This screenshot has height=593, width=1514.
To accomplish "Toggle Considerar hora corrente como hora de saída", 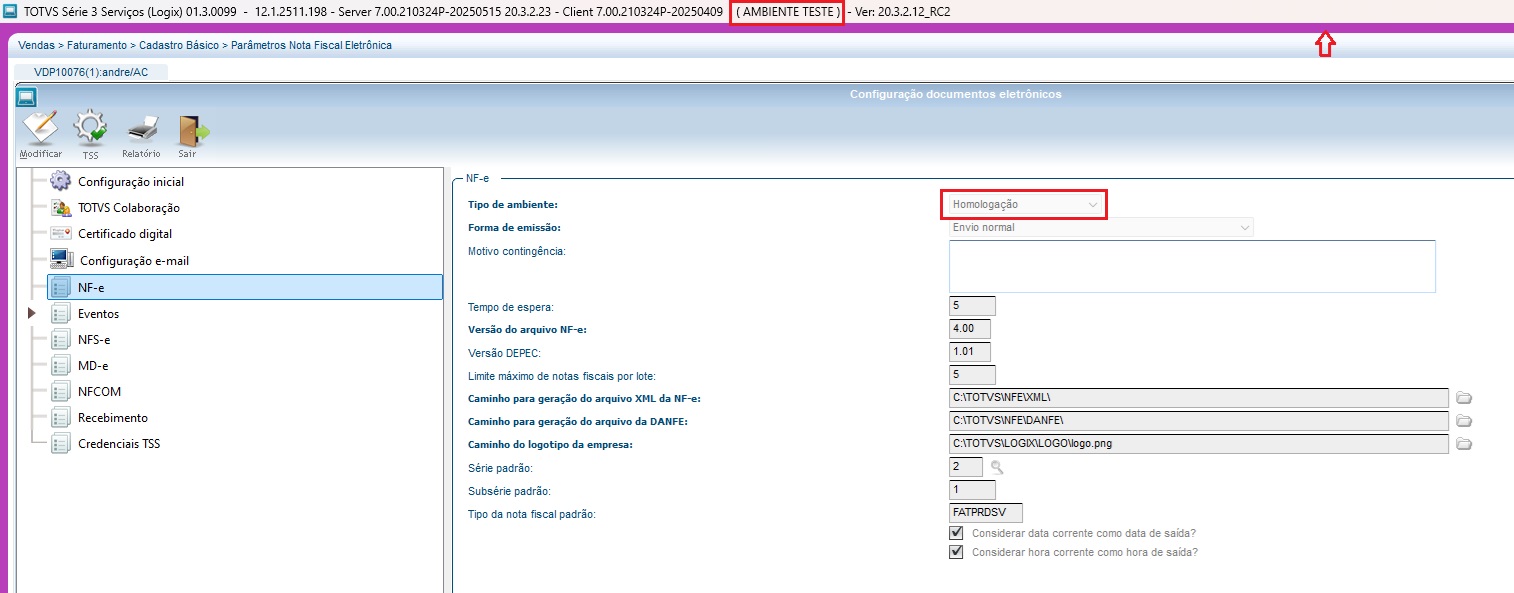I will point(956,552).
